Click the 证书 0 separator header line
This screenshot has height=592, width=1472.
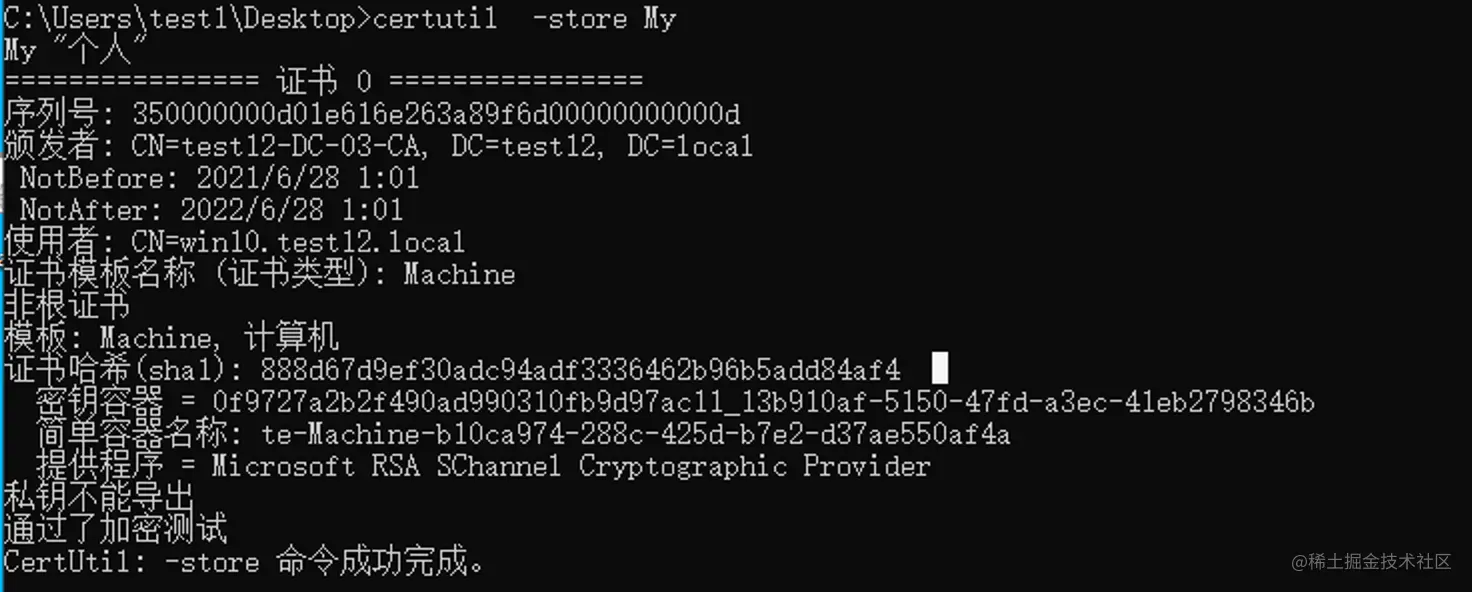[324, 82]
